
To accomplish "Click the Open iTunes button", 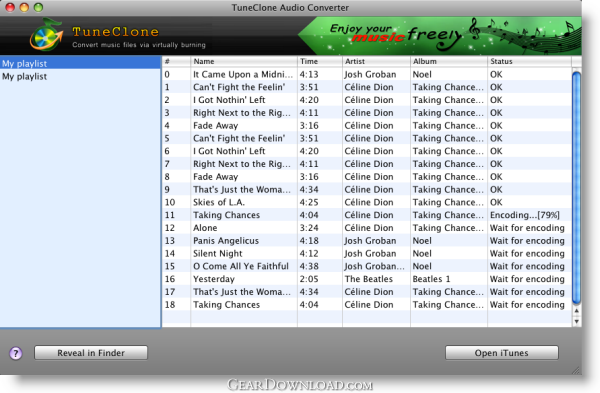I will click(x=501, y=353).
